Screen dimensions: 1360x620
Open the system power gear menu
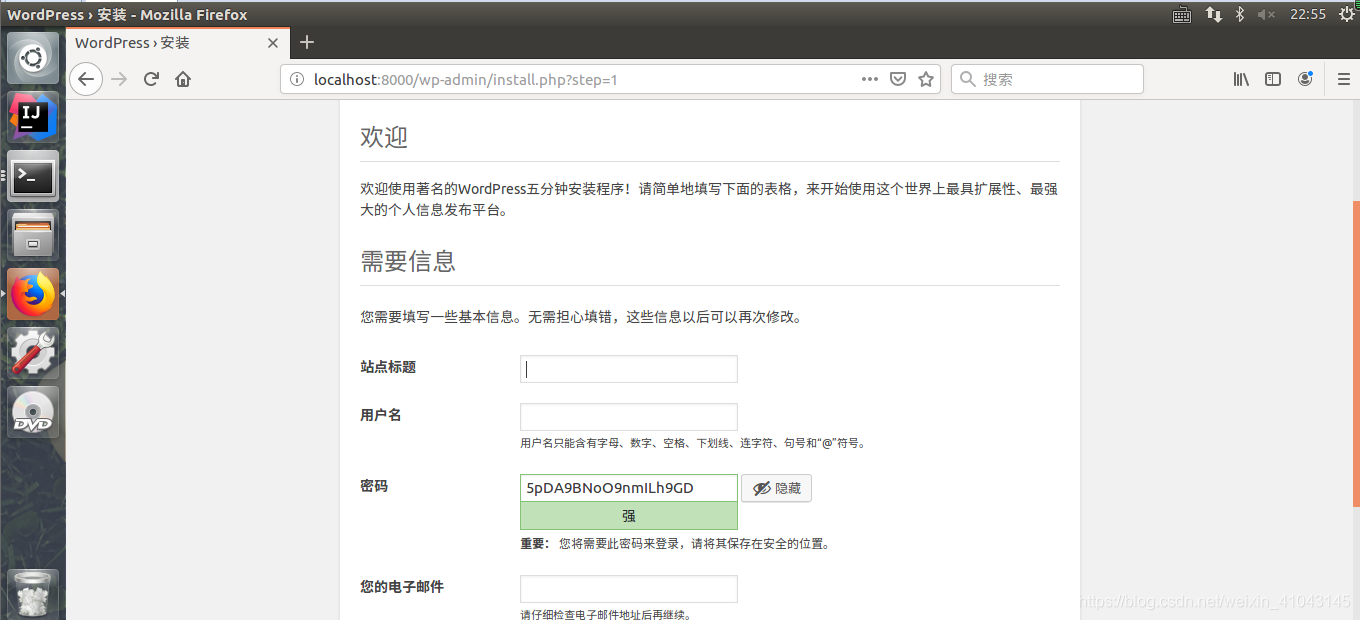pyautogui.click(x=1346, y=14)
